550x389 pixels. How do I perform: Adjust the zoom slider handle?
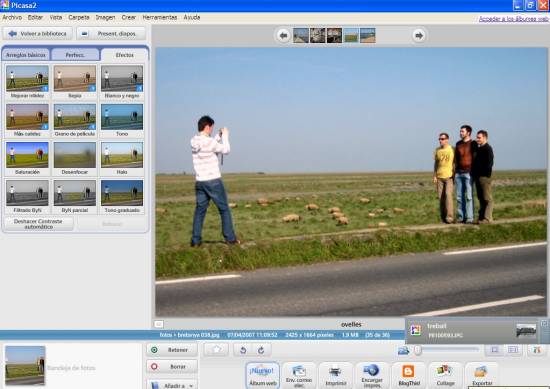coord(417,350)
